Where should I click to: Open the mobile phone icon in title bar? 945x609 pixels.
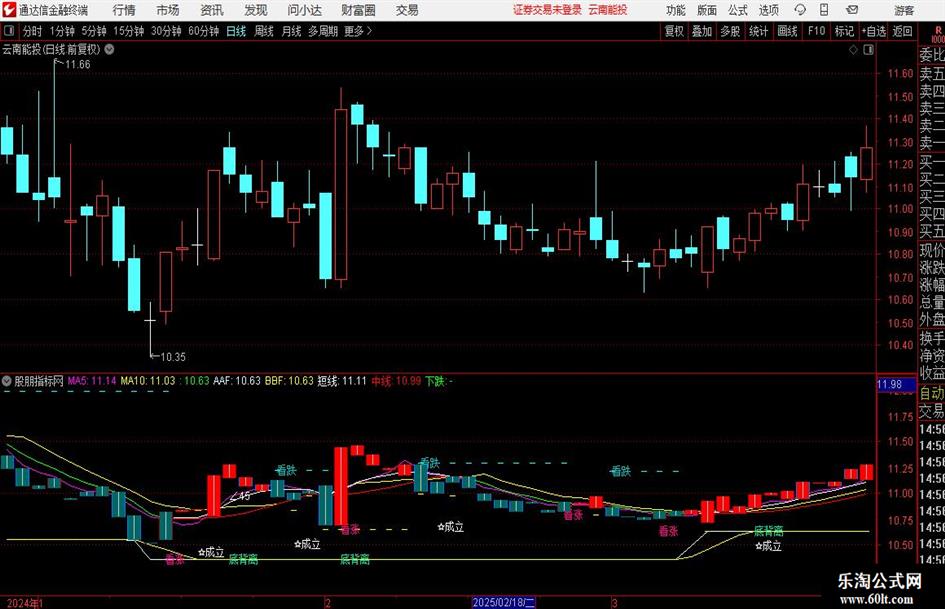824,10
